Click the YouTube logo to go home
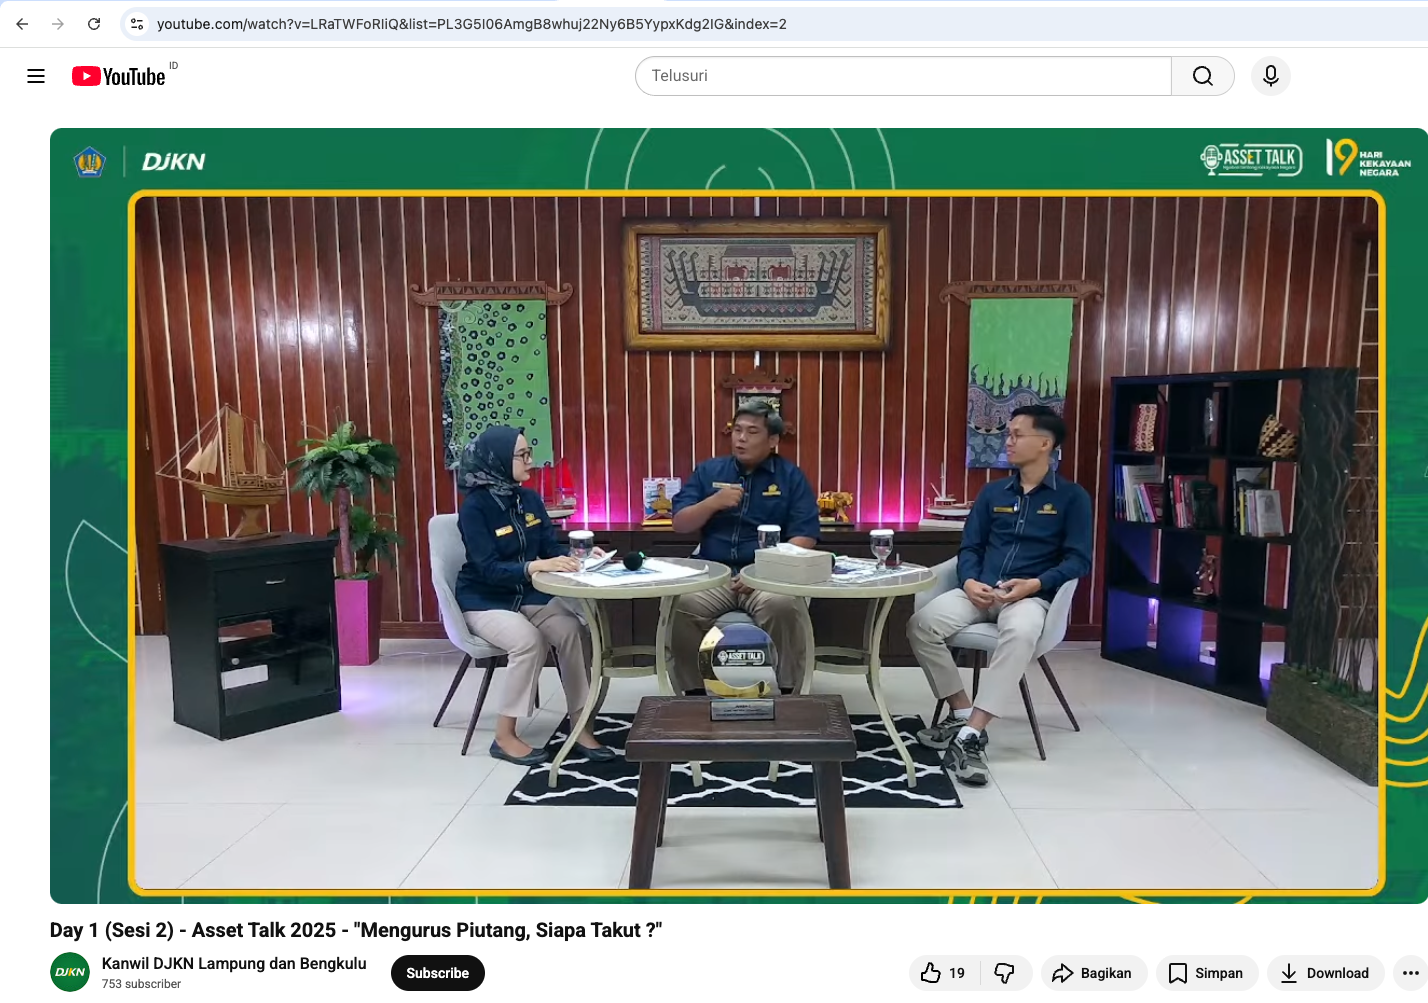1428x1003 pixels. pyautogui.click(x=119, y=76)
